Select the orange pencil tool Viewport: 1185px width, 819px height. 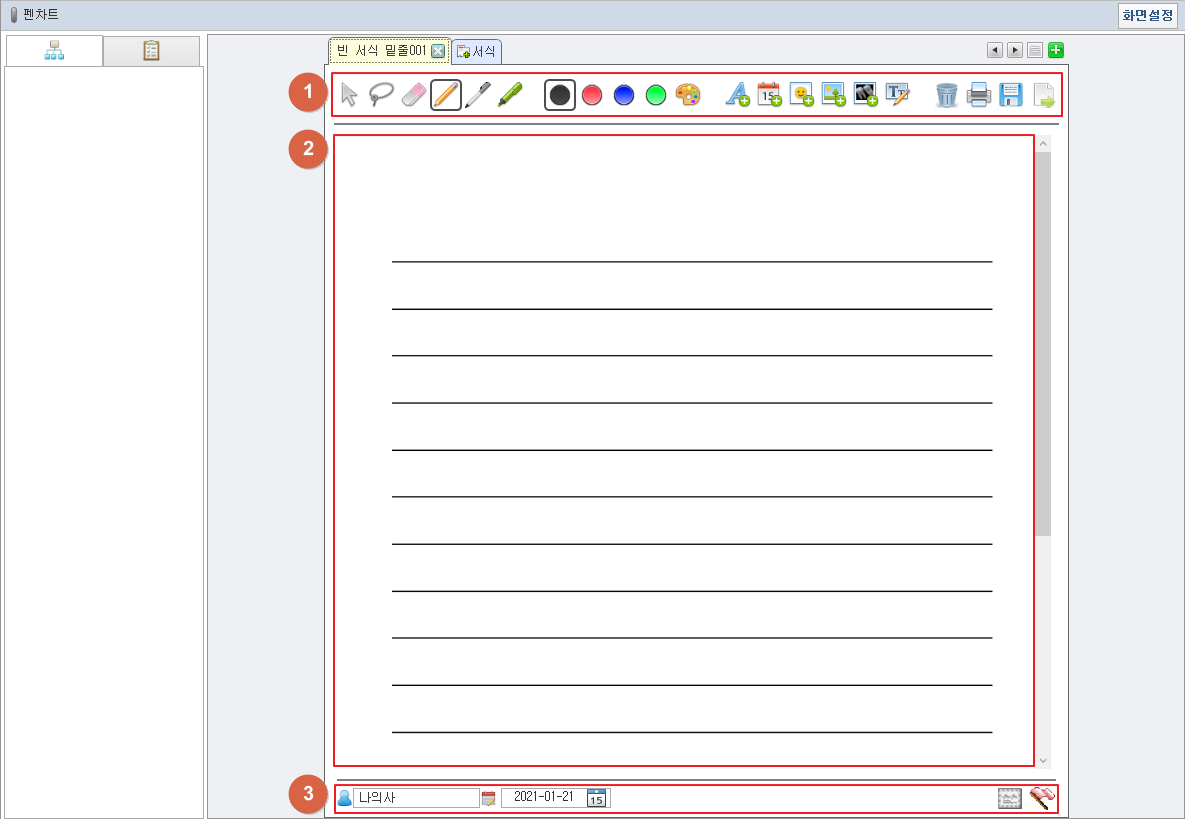[x=446, y=95]
